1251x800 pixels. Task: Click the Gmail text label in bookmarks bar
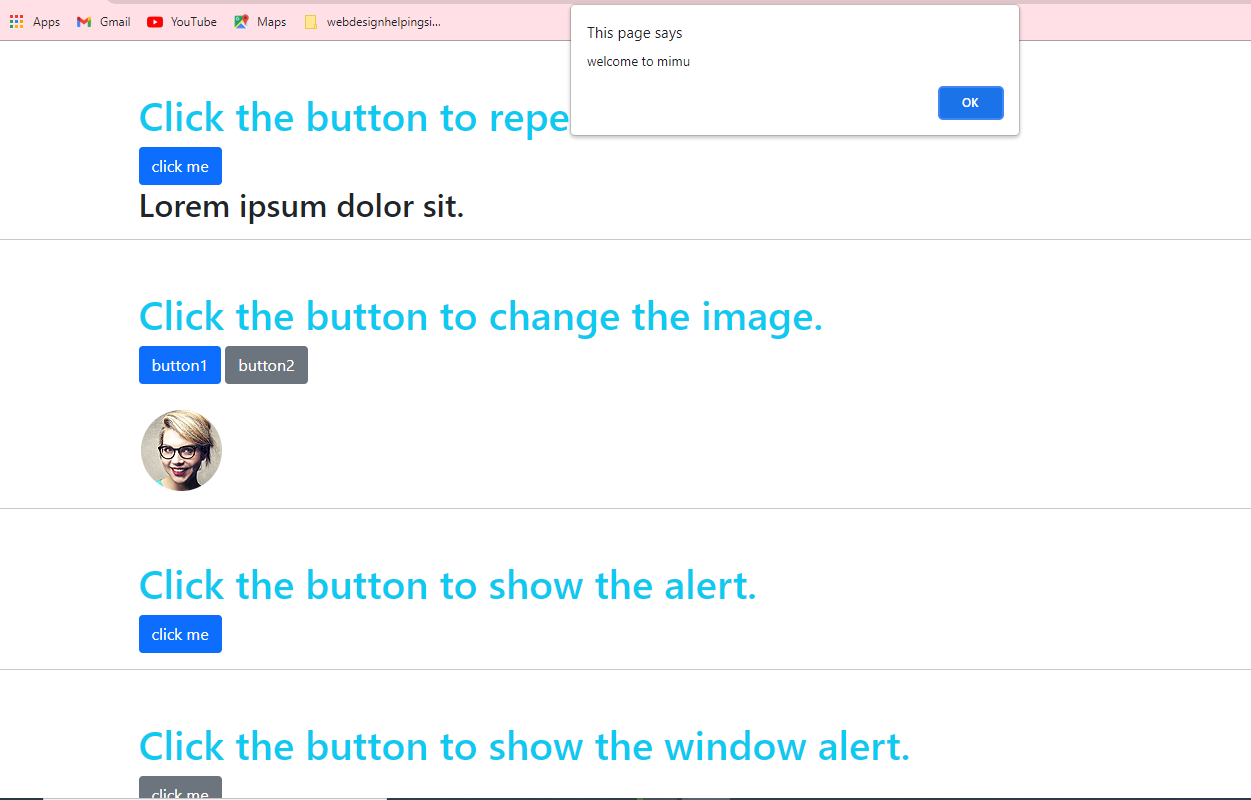[x=115, y=22]
